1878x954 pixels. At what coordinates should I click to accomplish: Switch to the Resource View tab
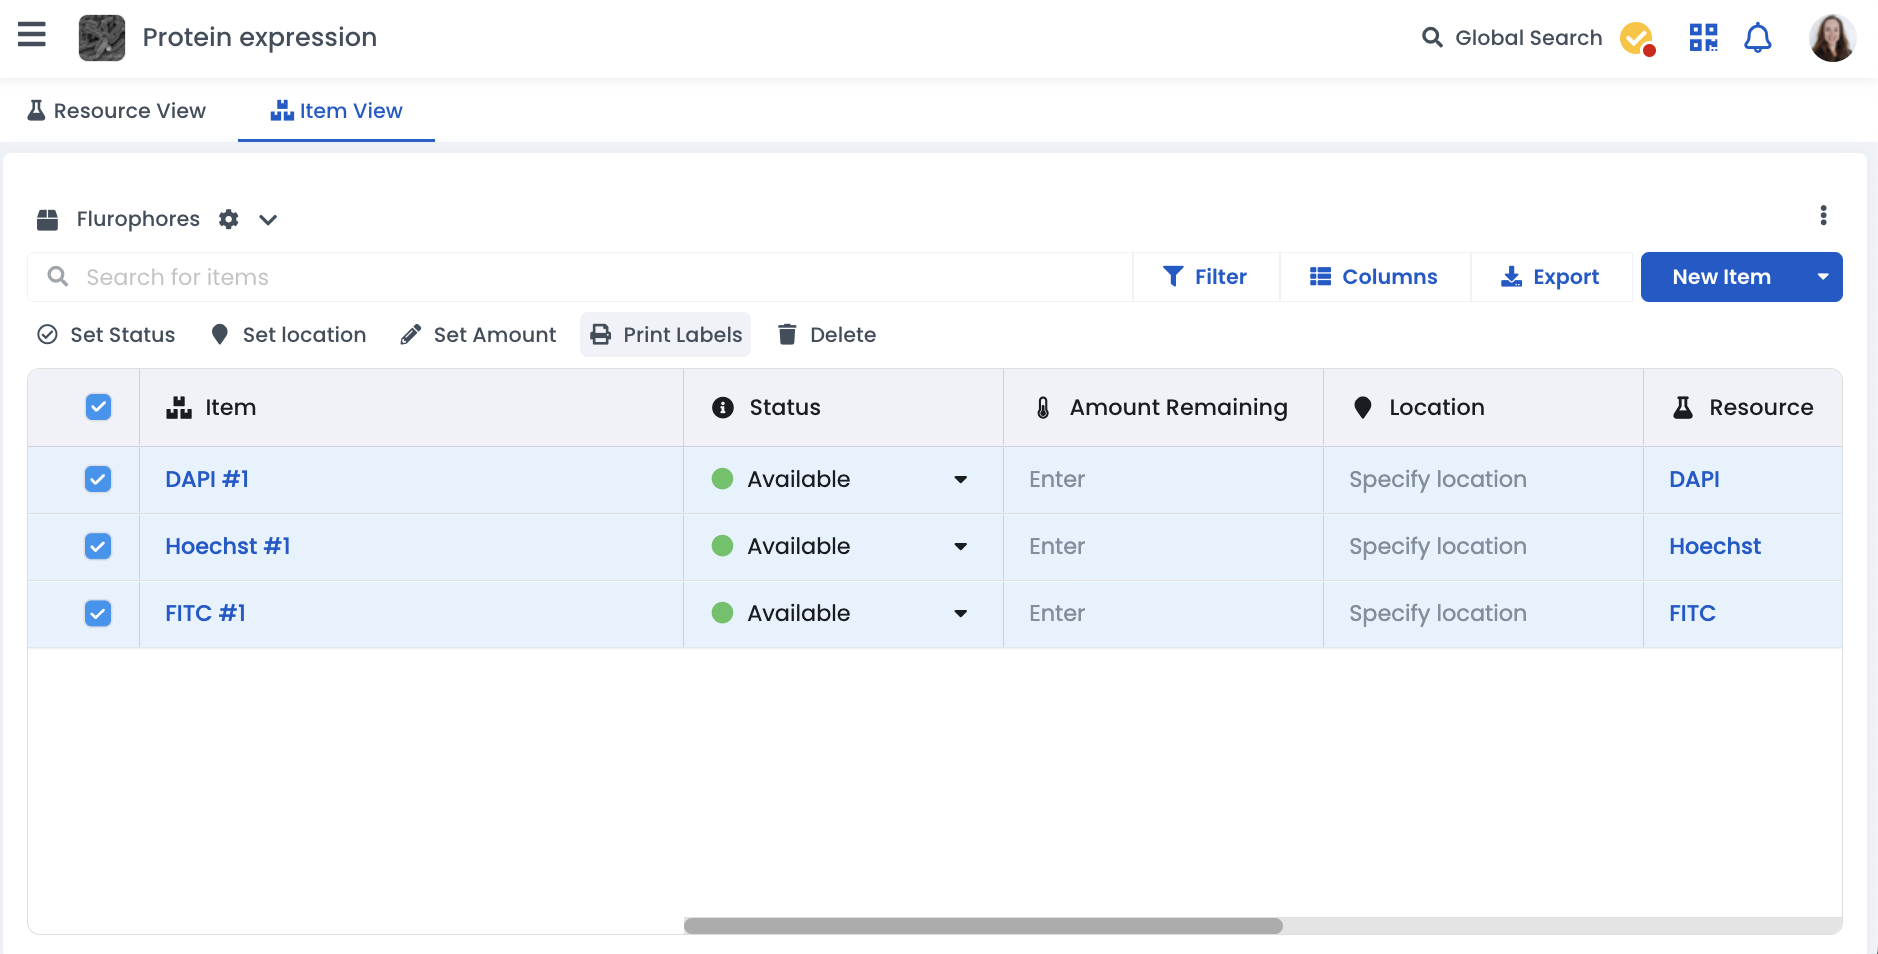point(117,111)
